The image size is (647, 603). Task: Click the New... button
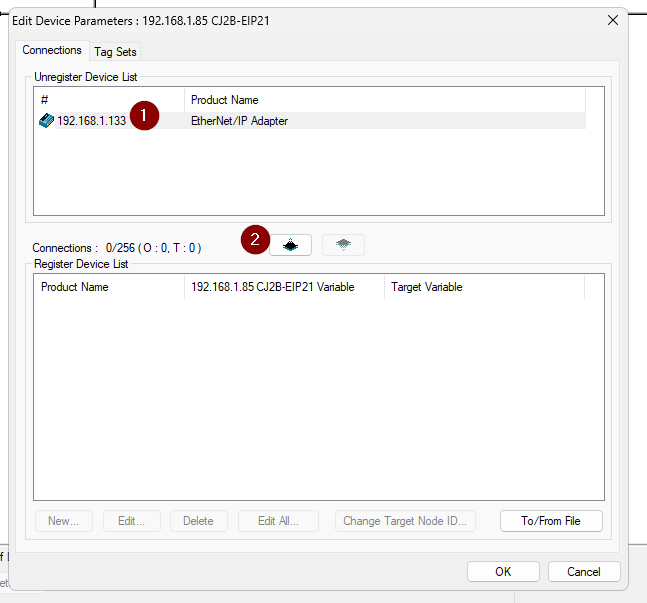(64, 521)
